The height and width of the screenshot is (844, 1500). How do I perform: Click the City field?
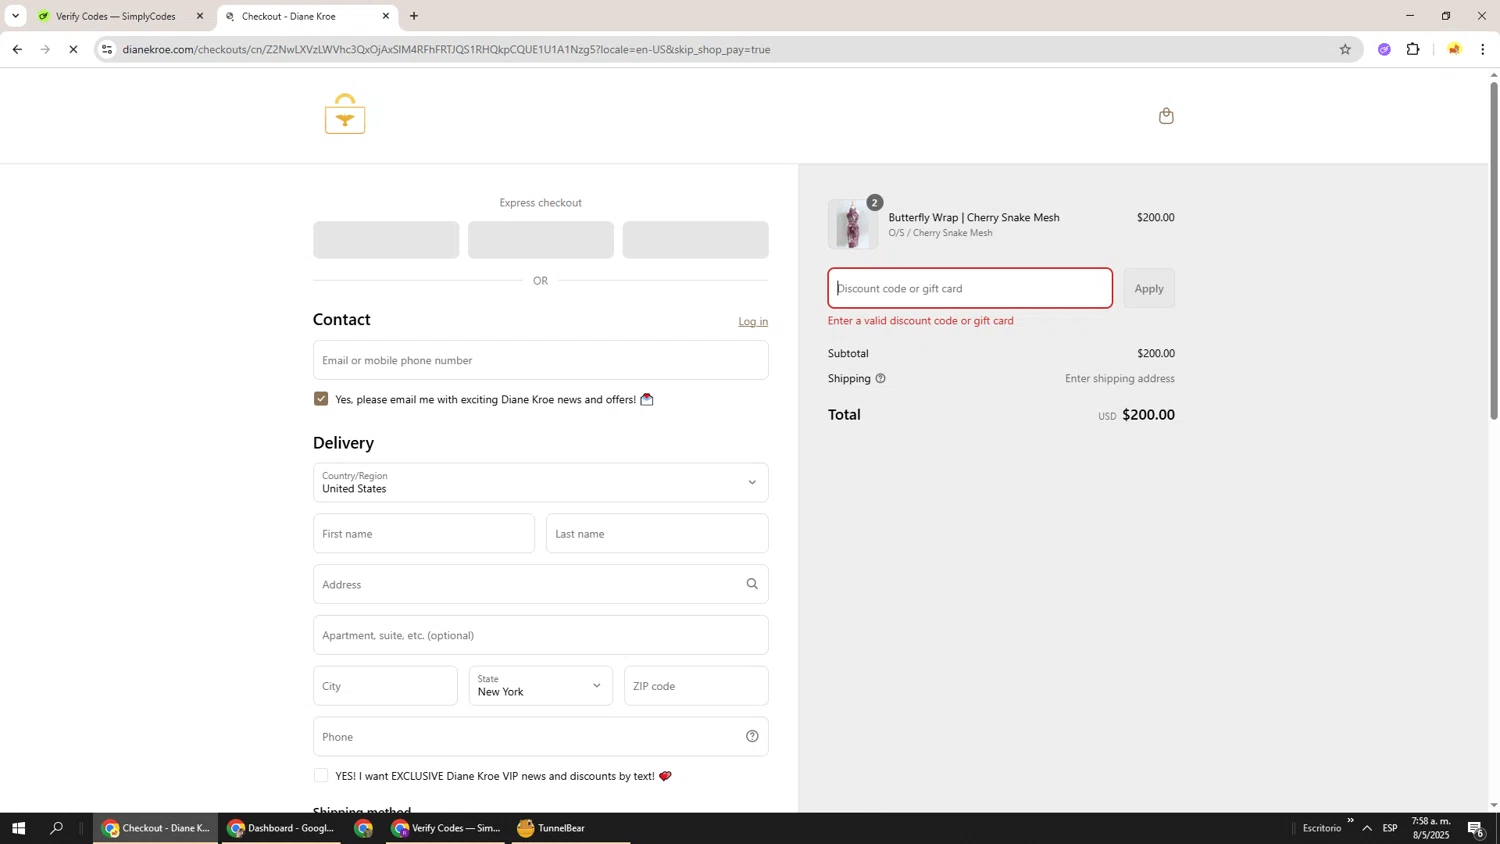(385, 686)
